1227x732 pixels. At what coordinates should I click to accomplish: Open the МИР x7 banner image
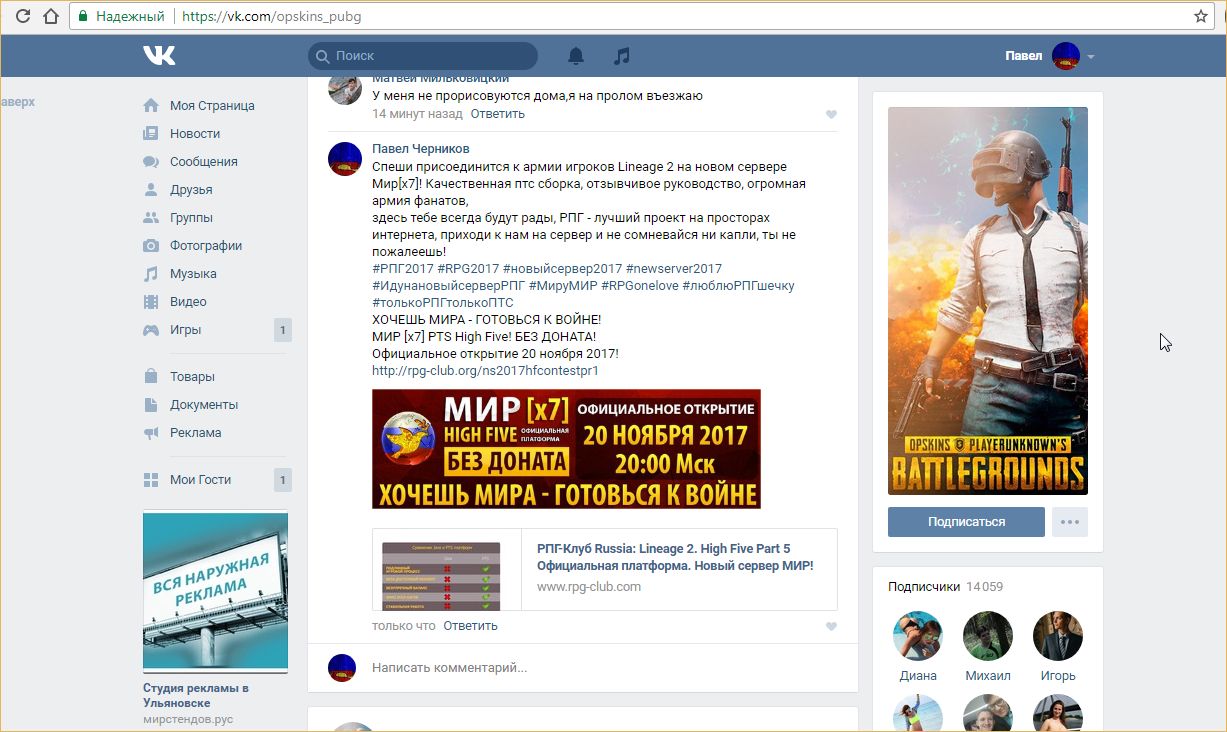click(x=566, y=449)
